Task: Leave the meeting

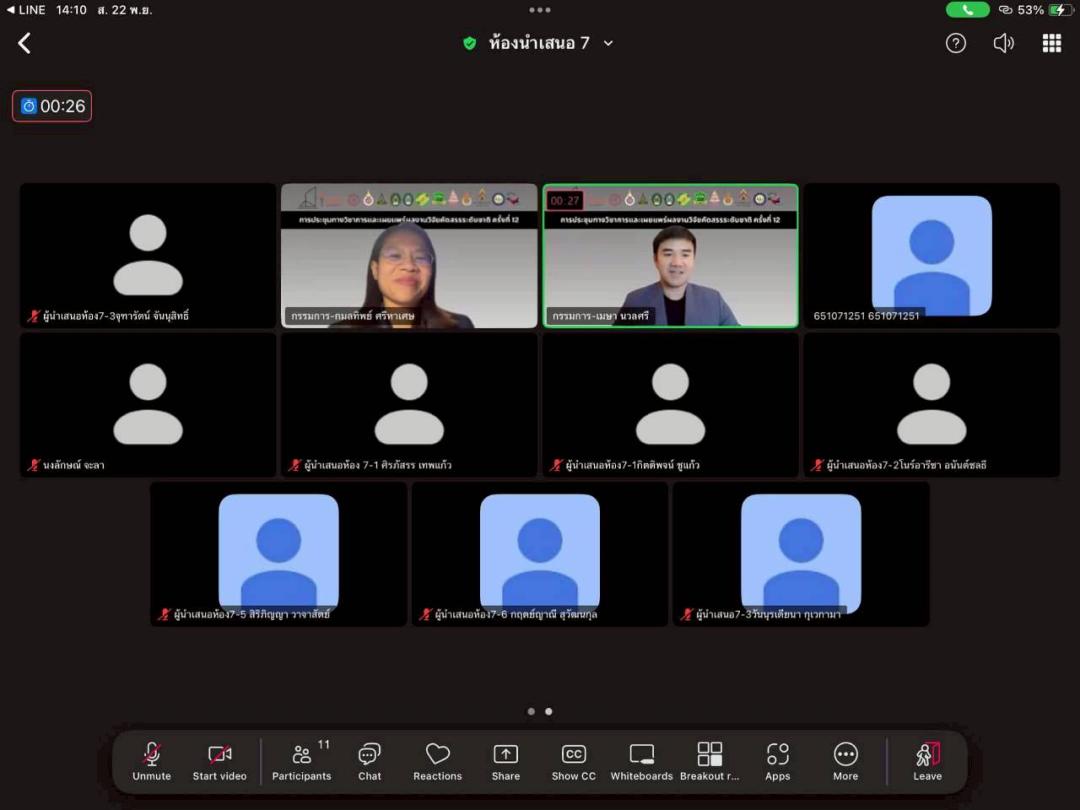Action: (927, 761)
